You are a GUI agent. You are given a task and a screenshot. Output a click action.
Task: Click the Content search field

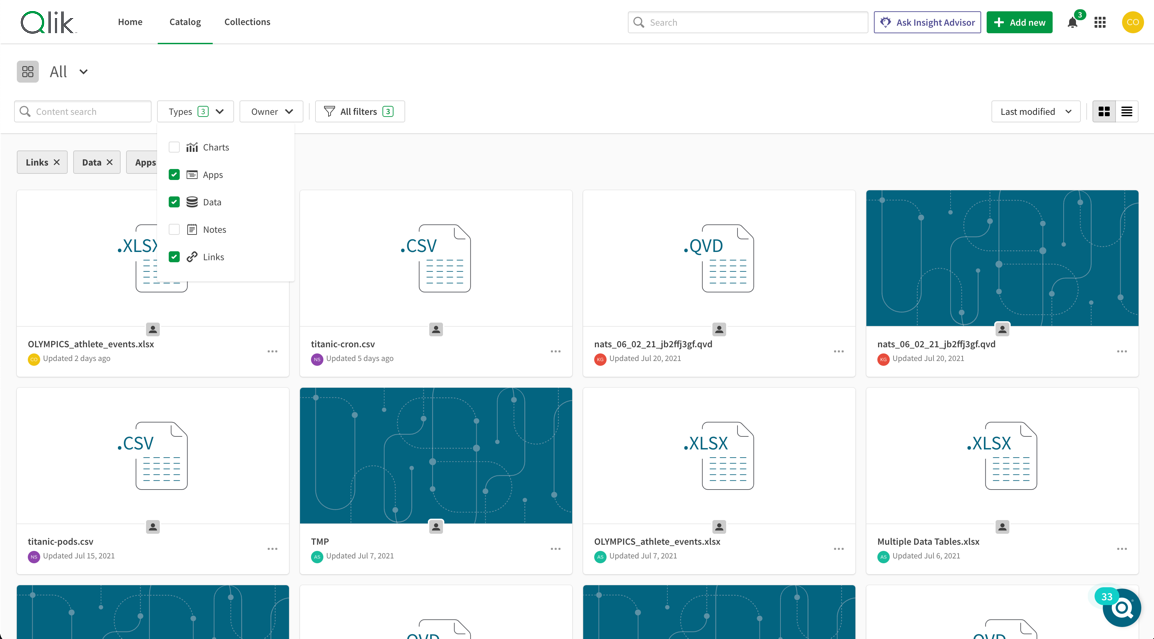90,112
